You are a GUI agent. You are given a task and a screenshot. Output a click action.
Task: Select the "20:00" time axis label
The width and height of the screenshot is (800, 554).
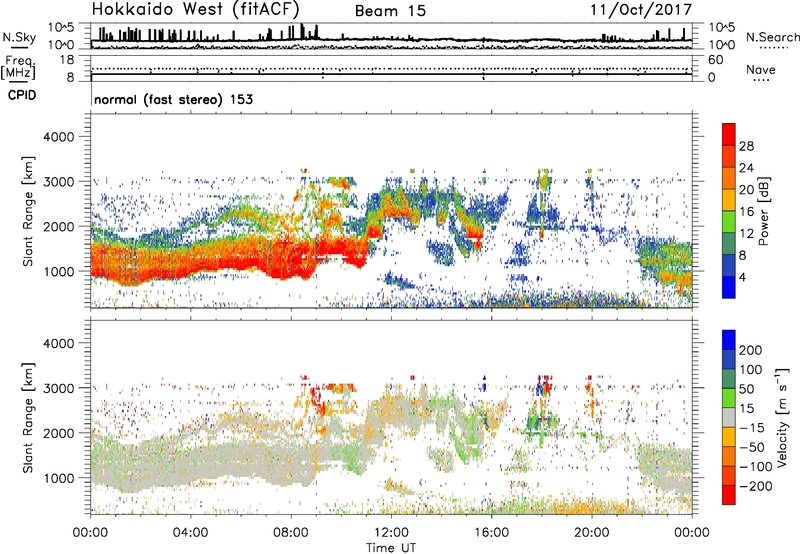coord(591,532)
